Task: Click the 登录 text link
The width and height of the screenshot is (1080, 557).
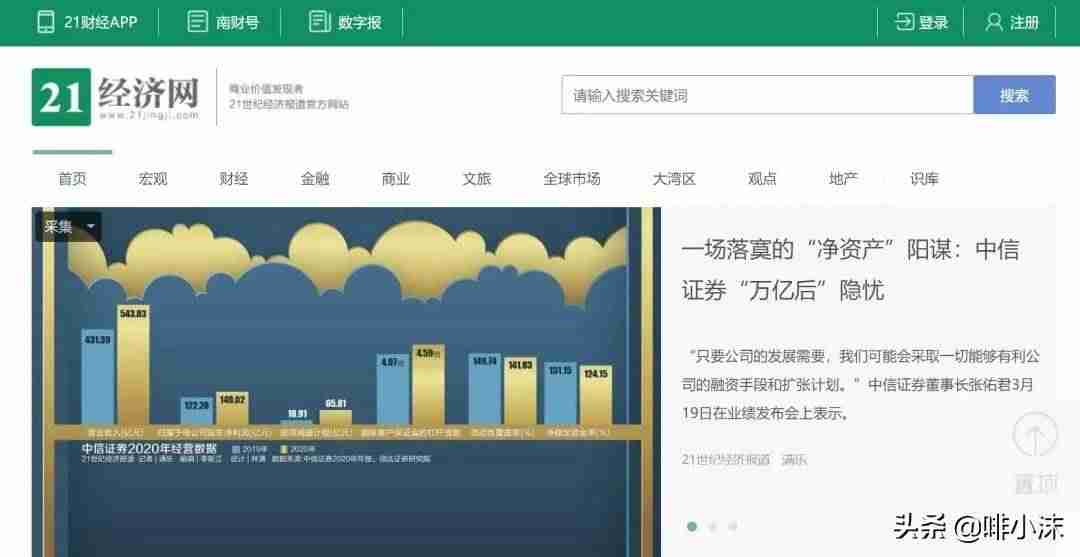Action: 933,22
